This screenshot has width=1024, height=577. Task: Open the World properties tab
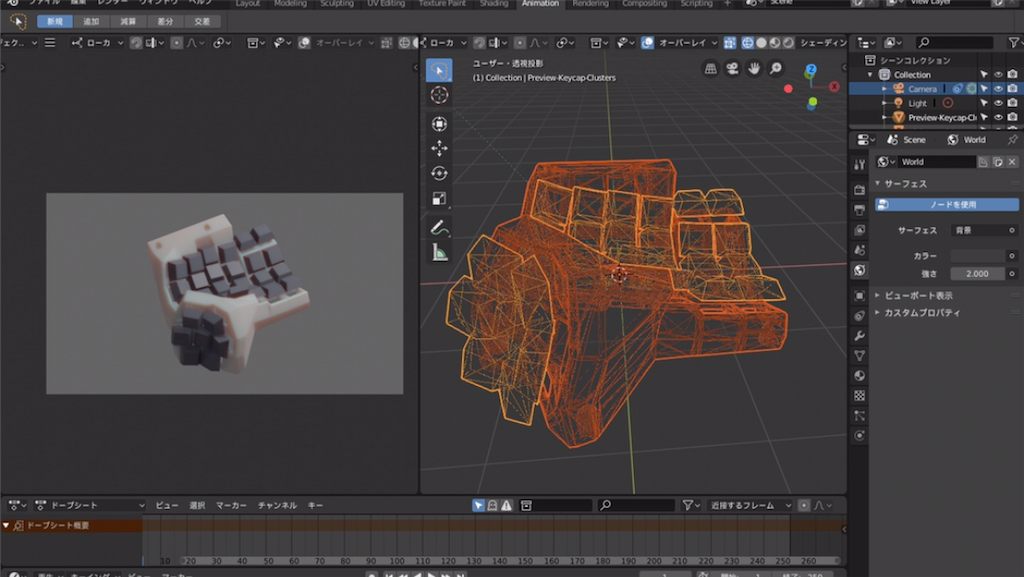click(859, 270)
